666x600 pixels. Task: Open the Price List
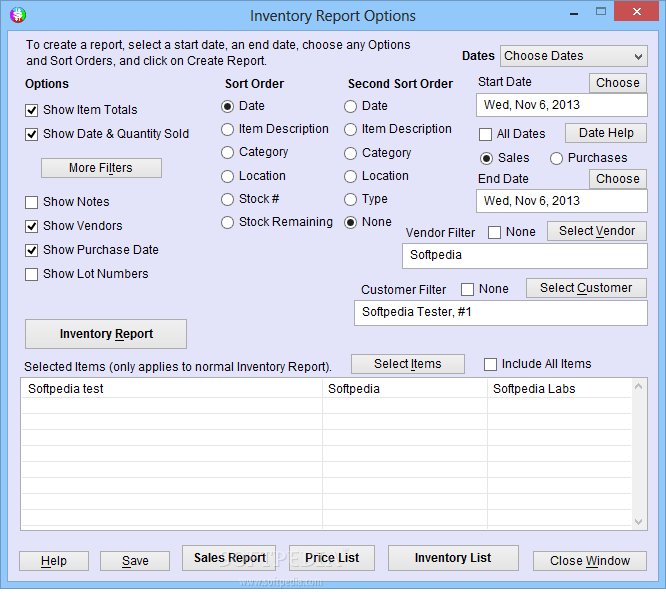click(x=332, y=558)
